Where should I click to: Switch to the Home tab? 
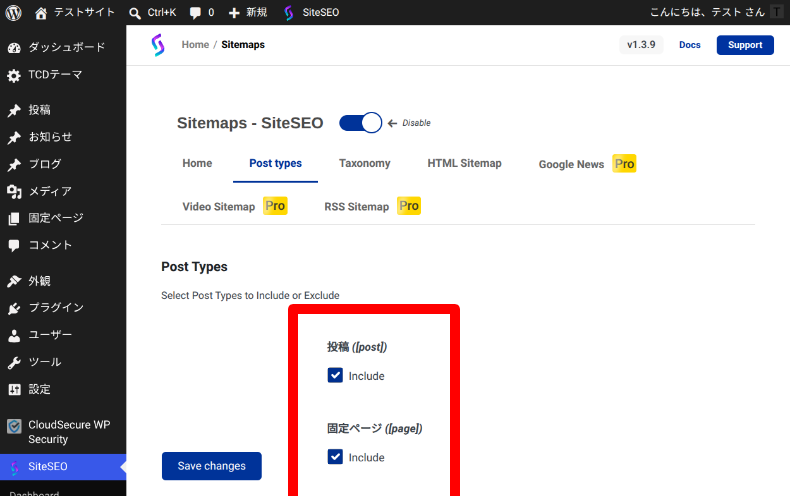pyautogui.click(x=197, y=163)
